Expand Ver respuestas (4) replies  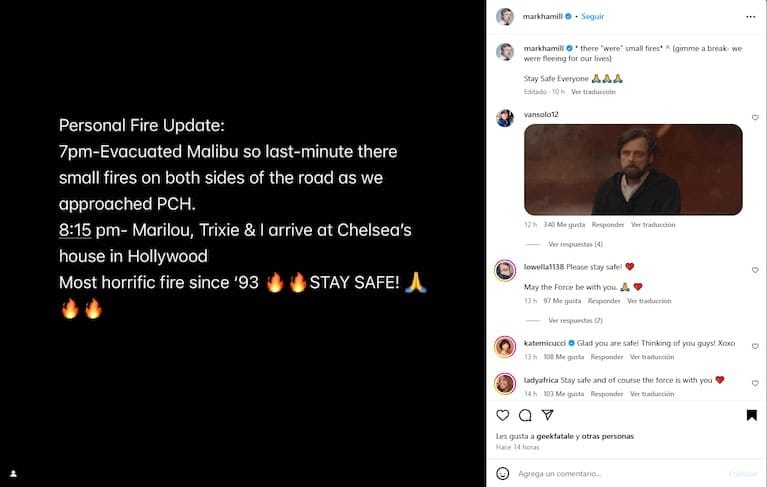[x=575, y=244]
